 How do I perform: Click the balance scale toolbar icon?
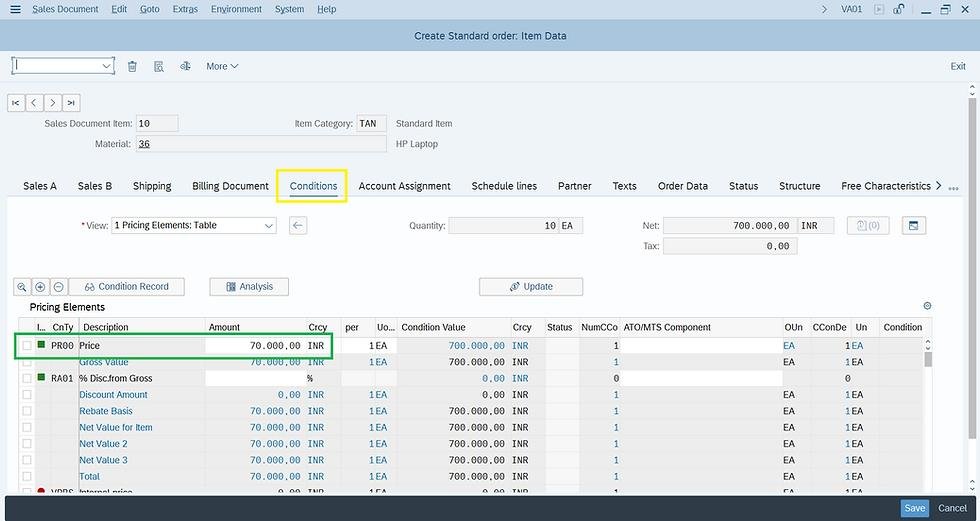185,66
